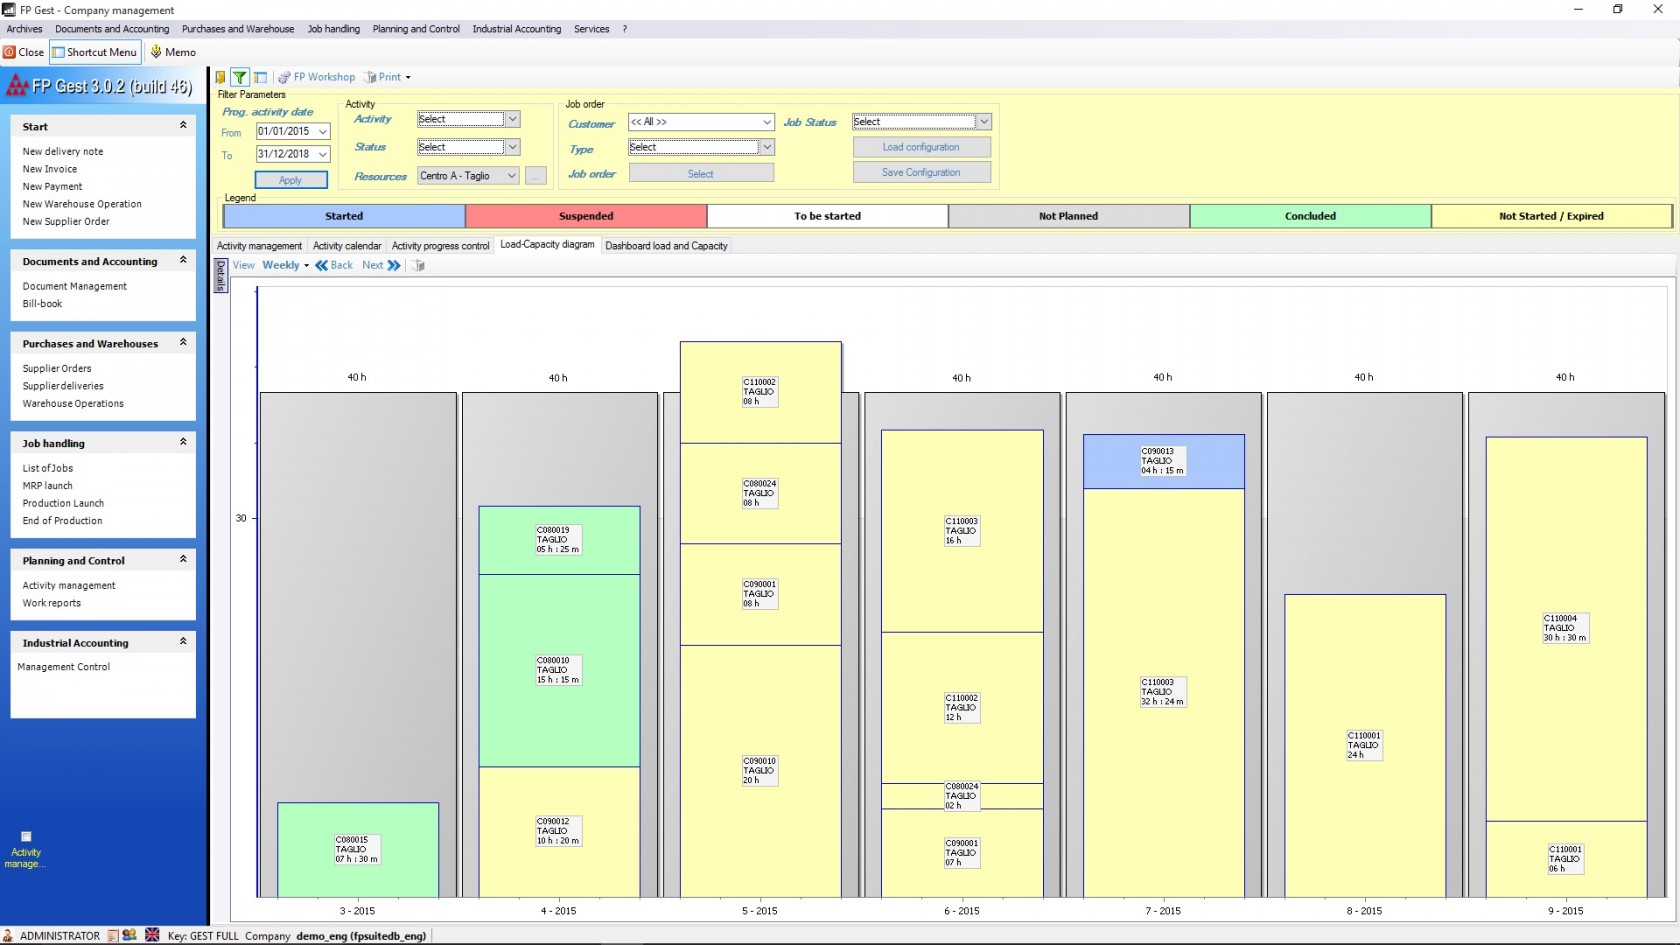Click the Job order Select button
The width and height of the screenshot is (1680, 945).
(x=701, y=174)
